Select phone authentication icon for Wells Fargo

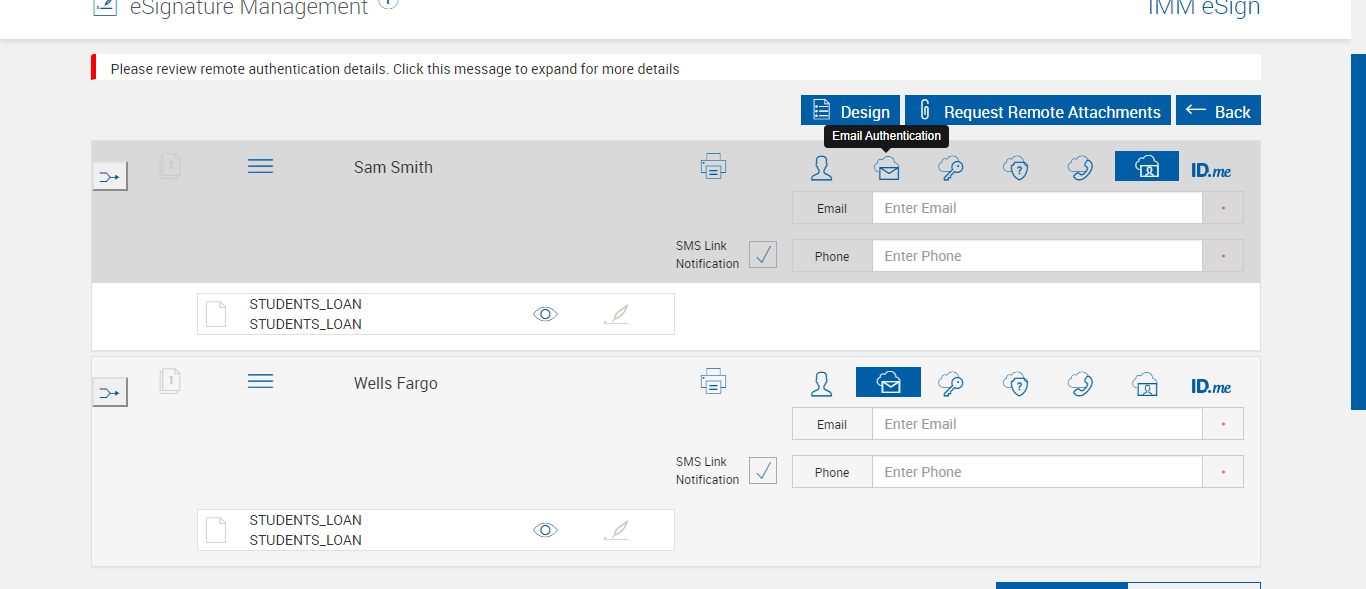1080,384
